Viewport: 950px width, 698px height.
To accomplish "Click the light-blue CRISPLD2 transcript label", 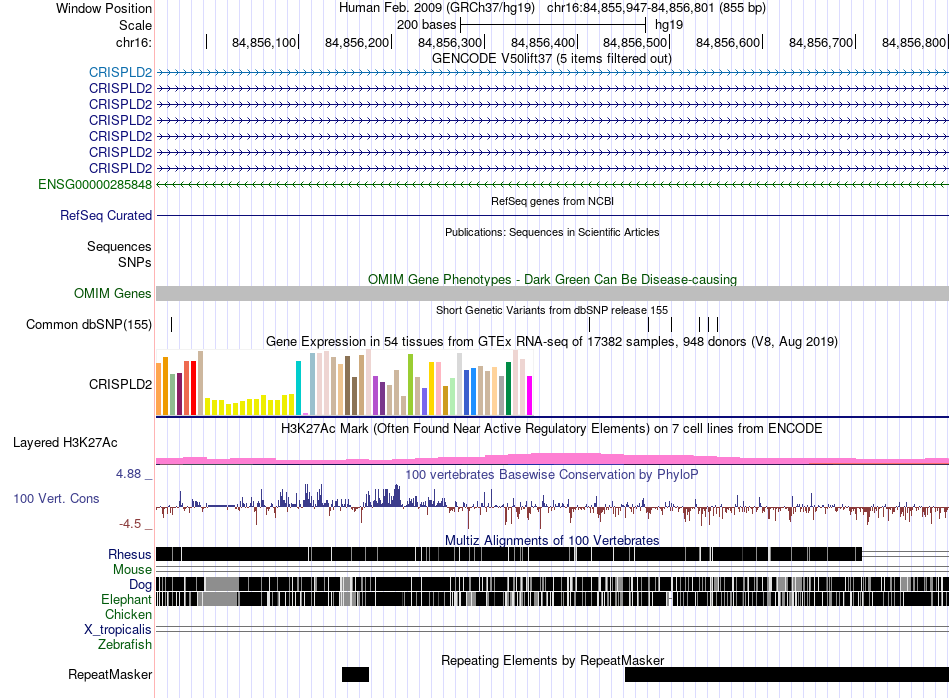I will pyautogui.click(x=120, y=72).
